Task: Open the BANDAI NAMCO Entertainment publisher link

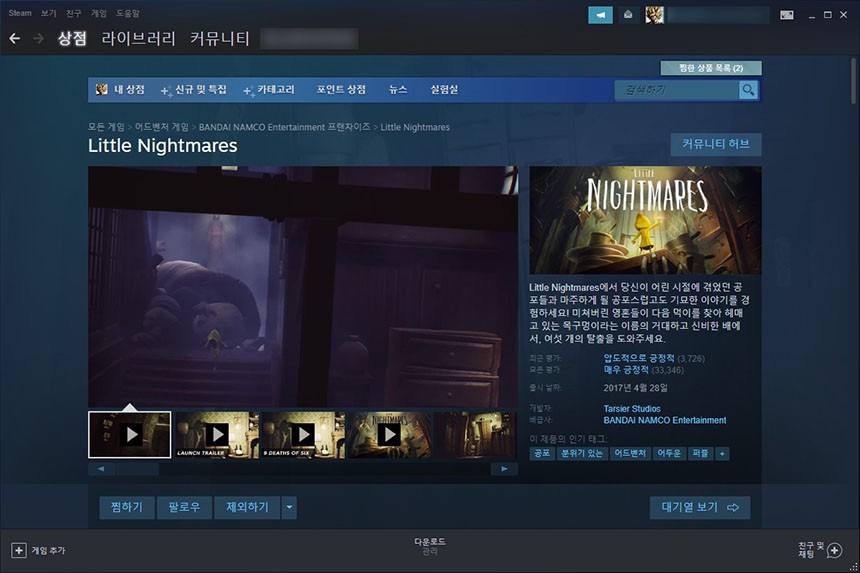Action: coord(665,420)
